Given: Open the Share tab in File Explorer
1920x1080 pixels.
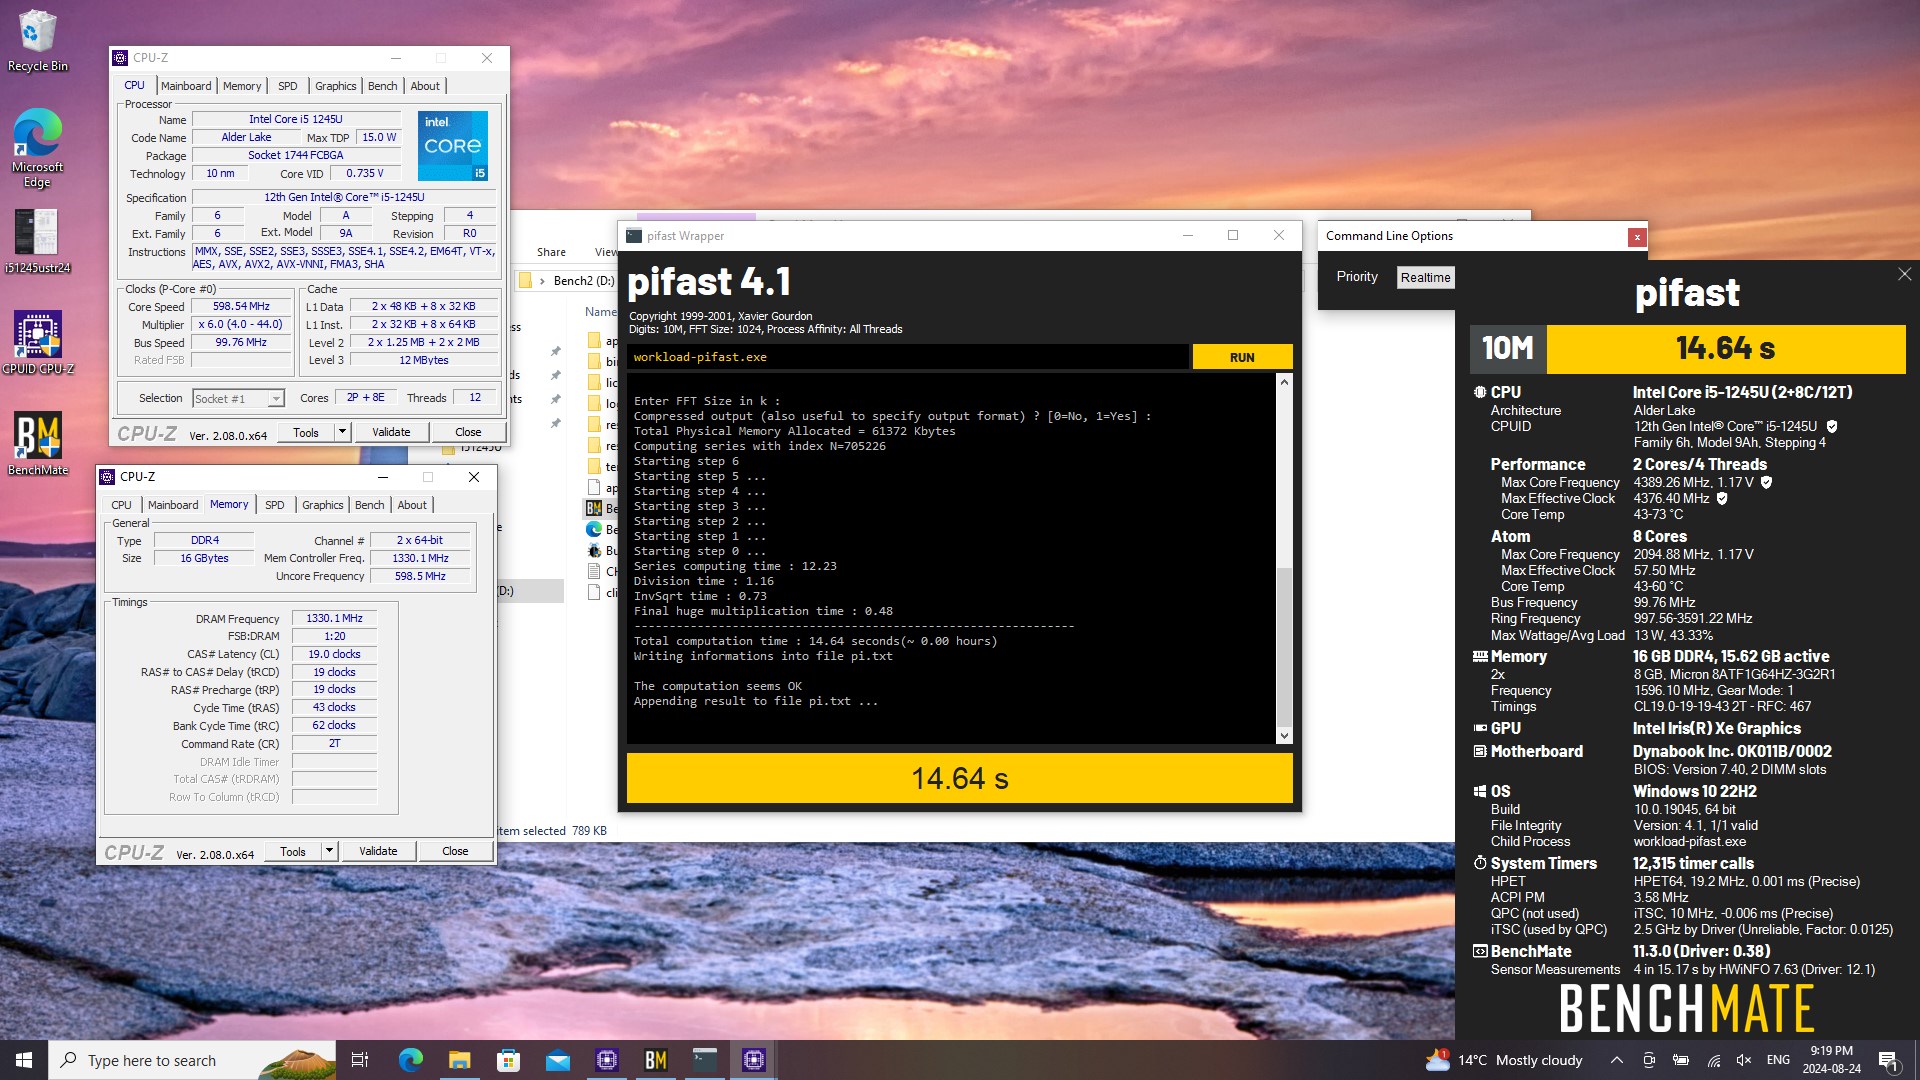Looking at the screenshot, I should tap(551, 252).
